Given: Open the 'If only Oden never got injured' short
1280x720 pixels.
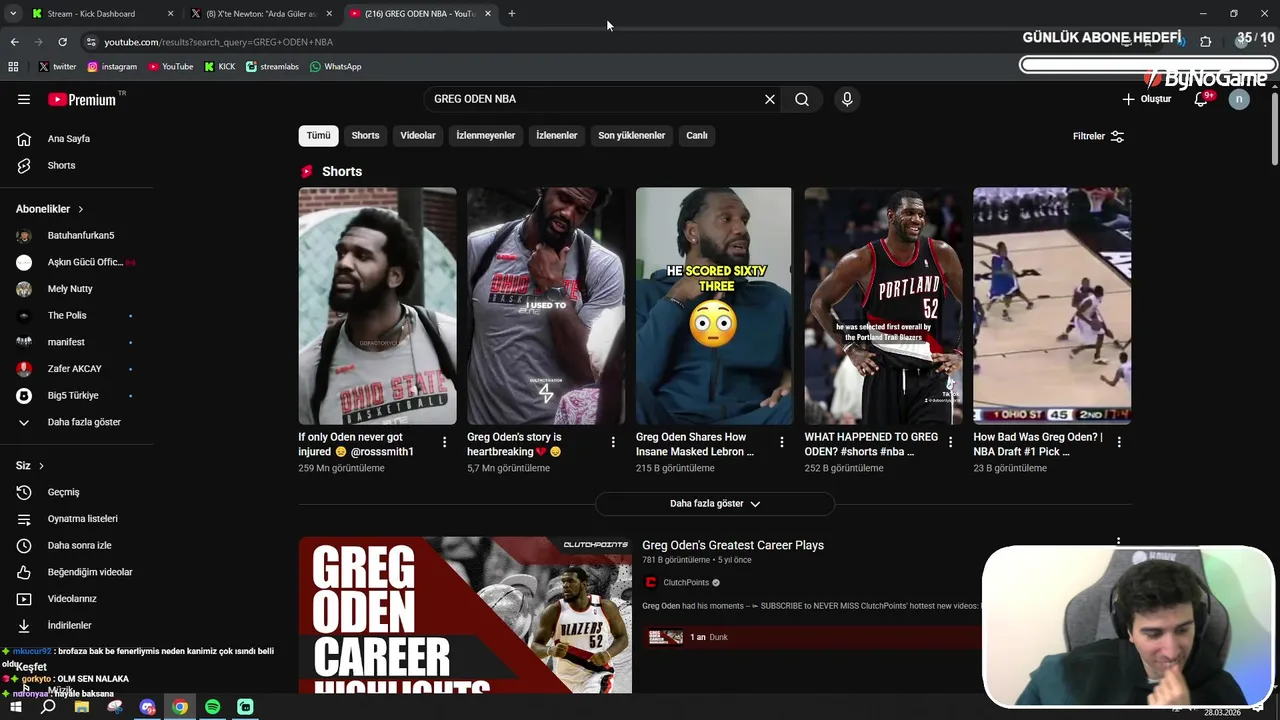Looking at the screenshot, I should tap(377, 306).
